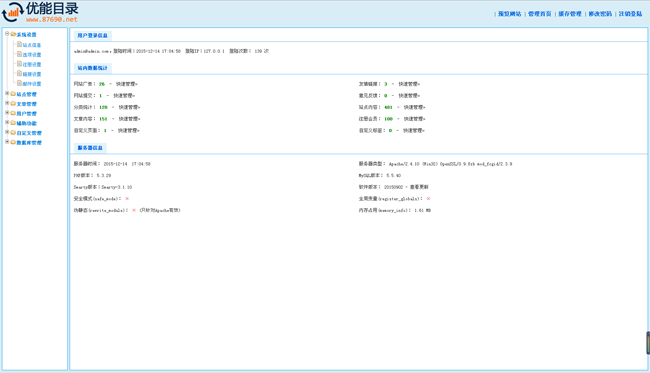Image resolution: width=650 pixels, height=373 pixels.
Task: Click the page icon beside 注册设置
Action: 19,63
